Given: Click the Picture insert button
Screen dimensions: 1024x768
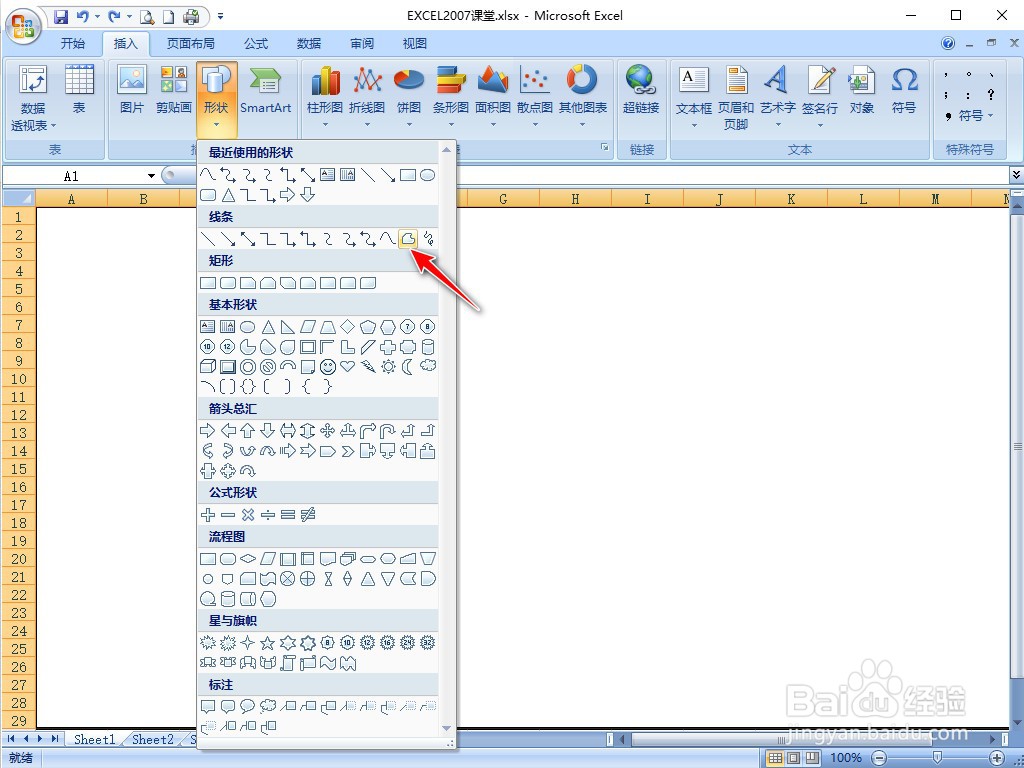Looking at the screenshot, I should click(132, 91).
